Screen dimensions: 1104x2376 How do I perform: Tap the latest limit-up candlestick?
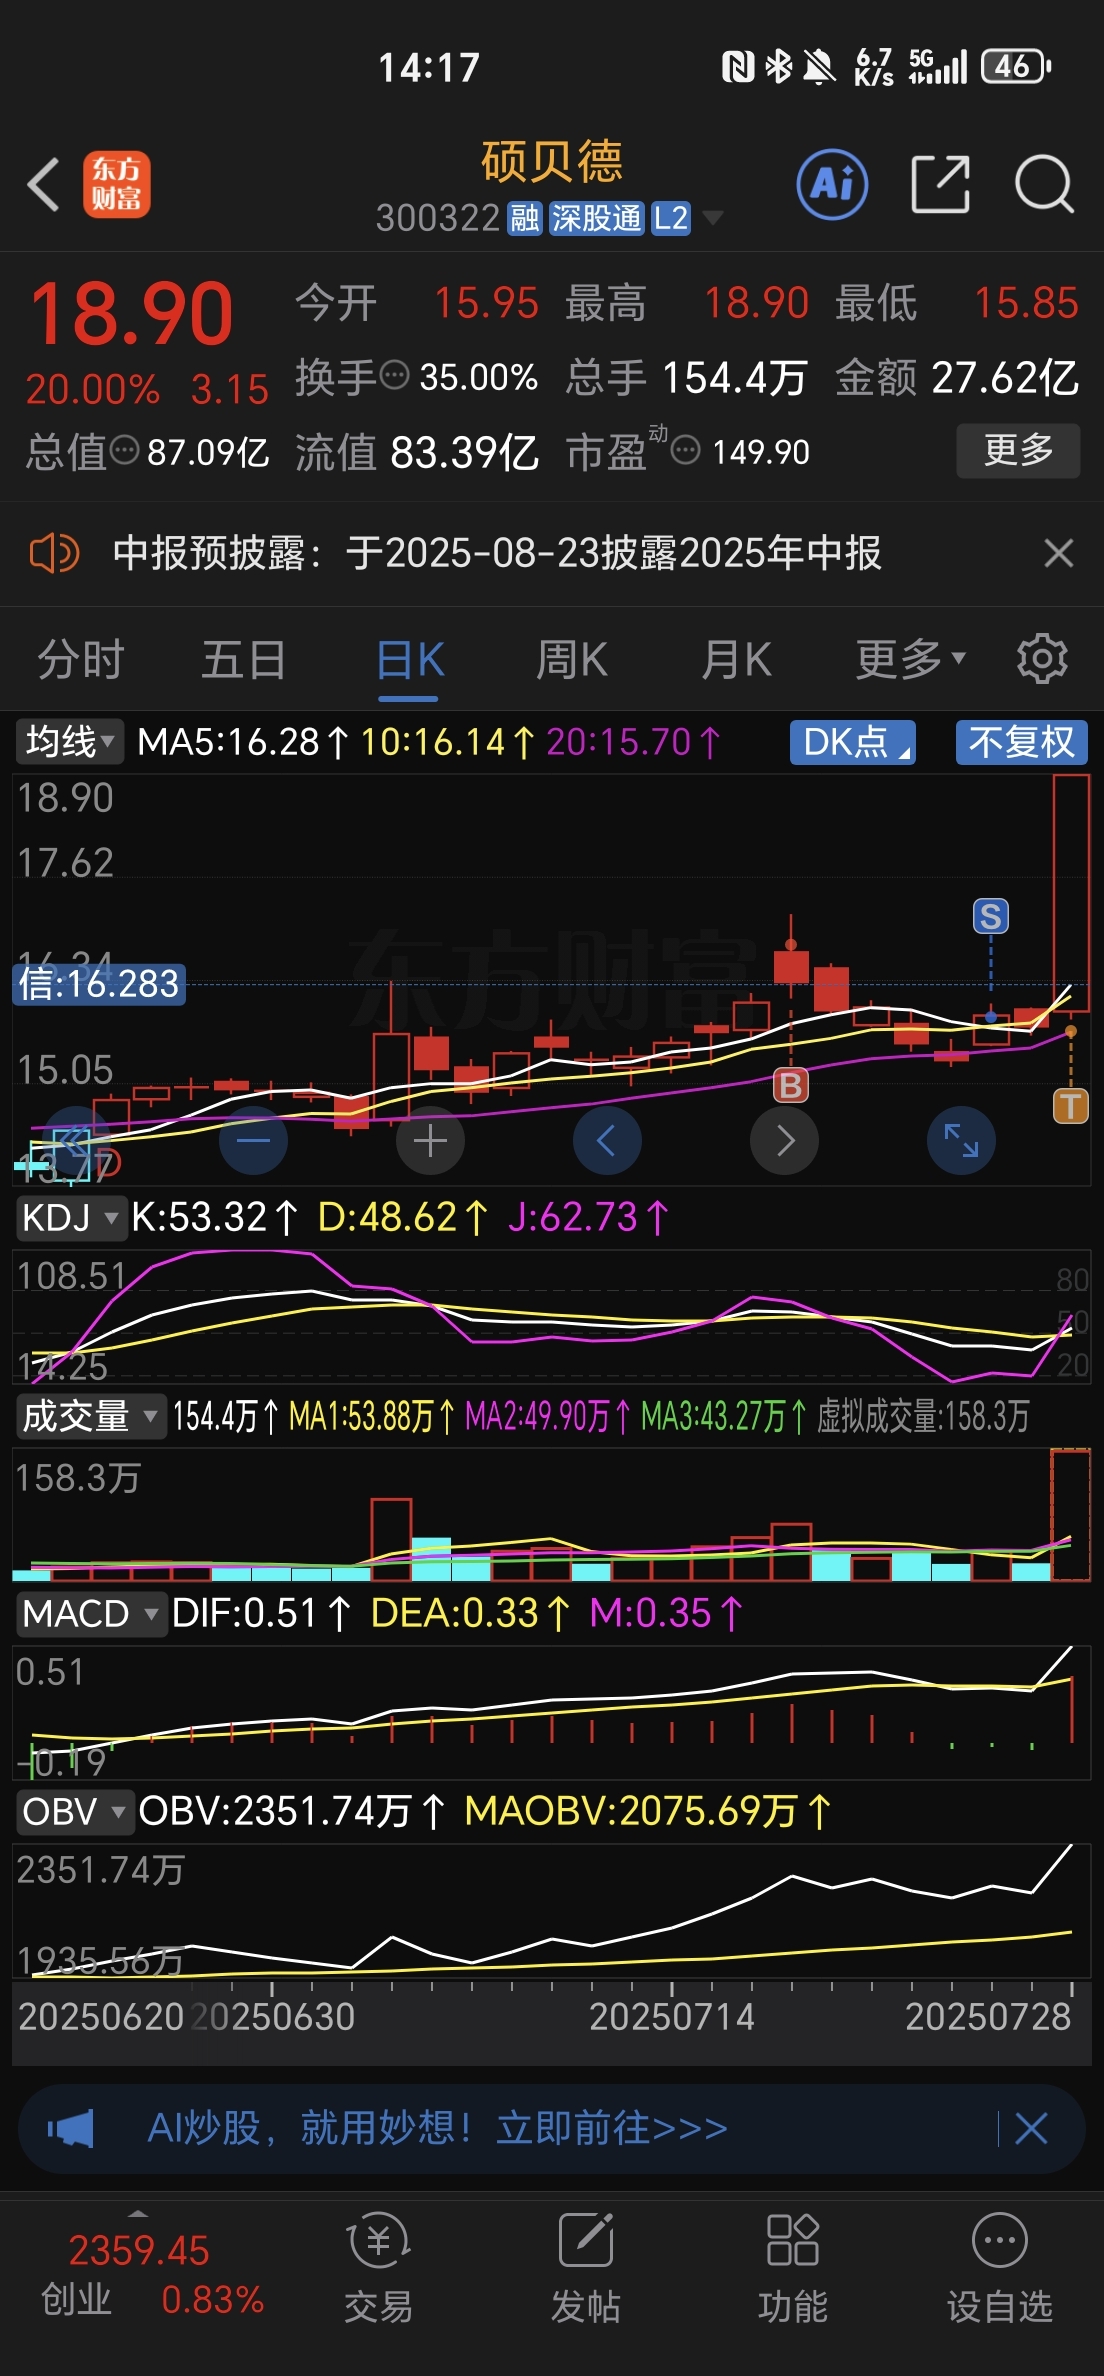click(1071, 893)
